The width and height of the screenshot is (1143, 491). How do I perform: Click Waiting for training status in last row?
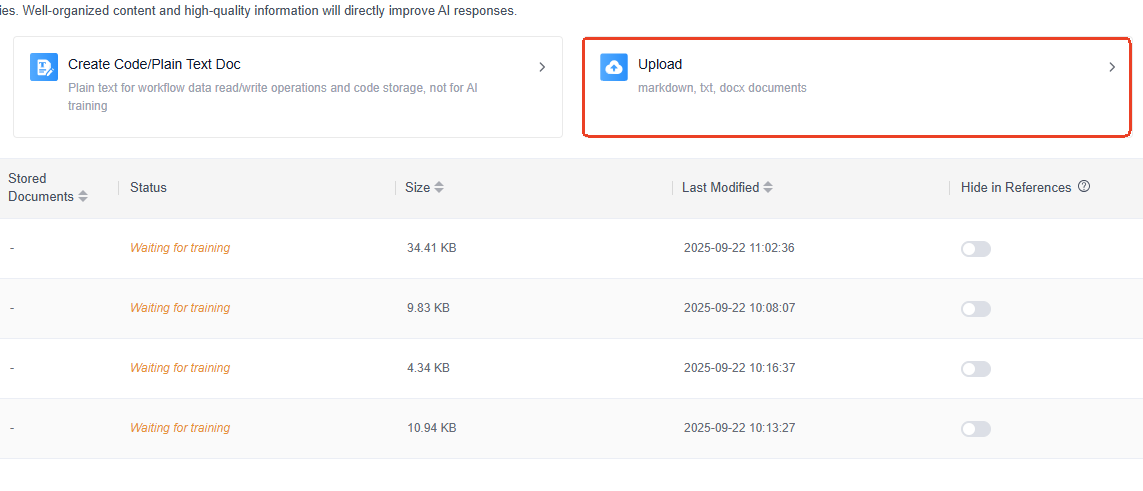coord(180,428)
